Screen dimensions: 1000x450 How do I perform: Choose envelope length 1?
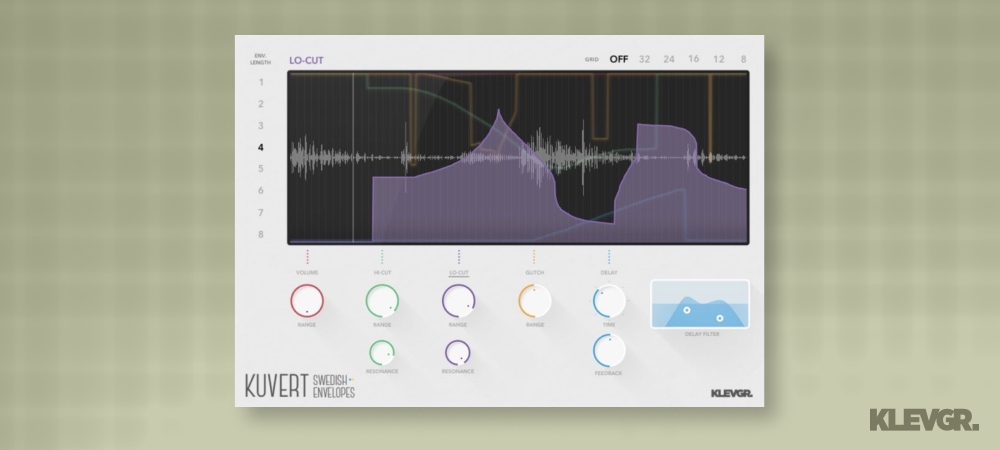pyautogui.click(x=261, y=82)
